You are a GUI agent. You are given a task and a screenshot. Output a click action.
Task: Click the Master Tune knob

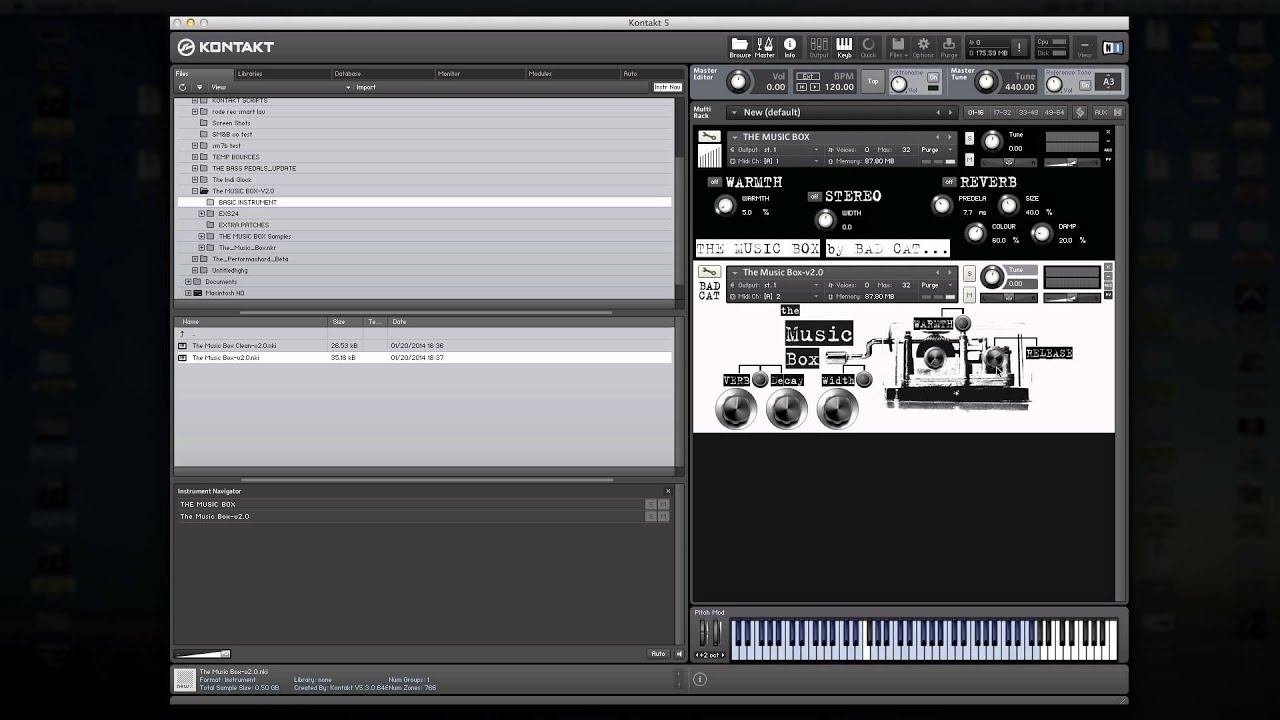(x=987, y=81)
